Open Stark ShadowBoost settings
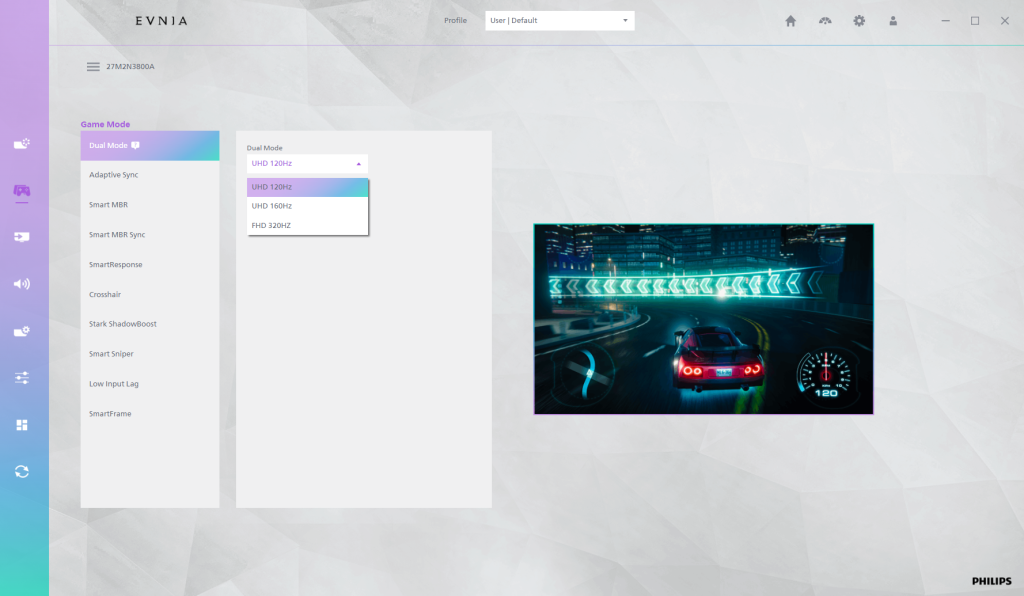This screenshot has width=1024, height=596. (x=123, y=324)
